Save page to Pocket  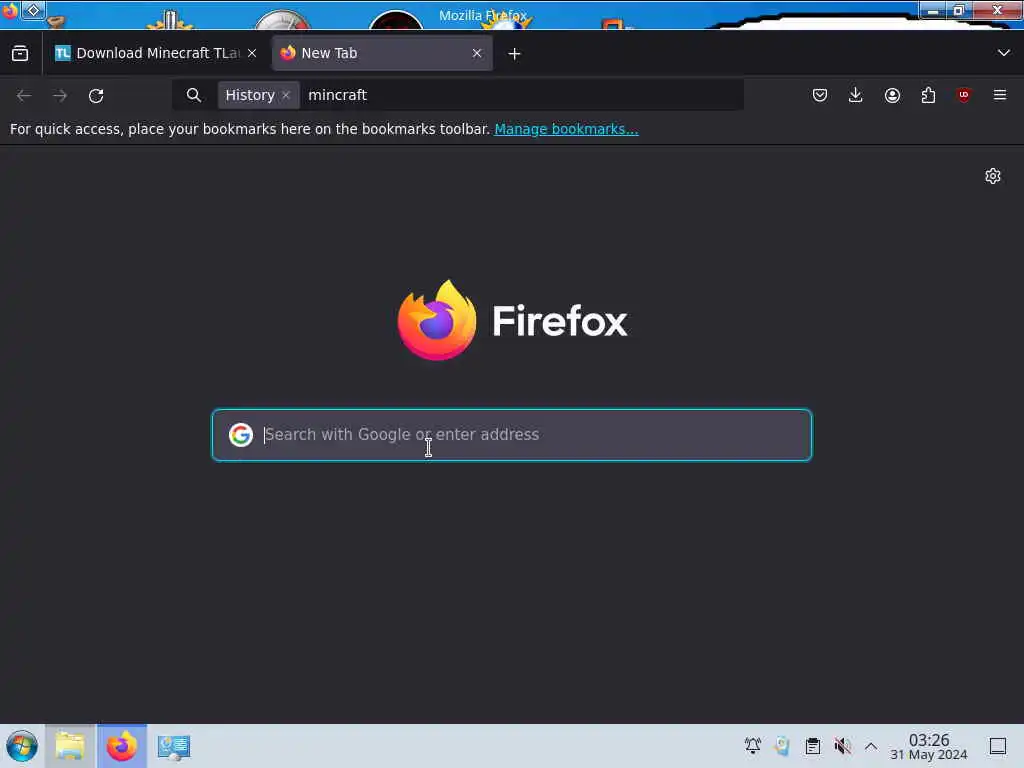[x=820, y=95]
